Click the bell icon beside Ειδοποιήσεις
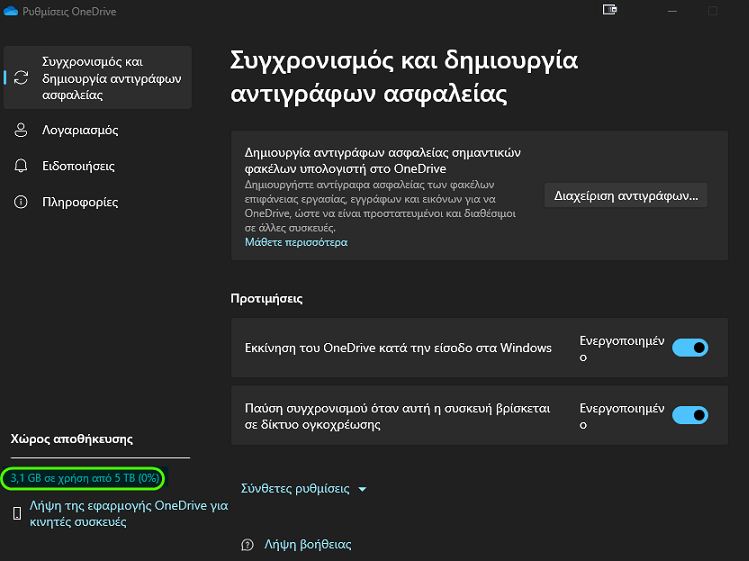 tap(21, 166)
